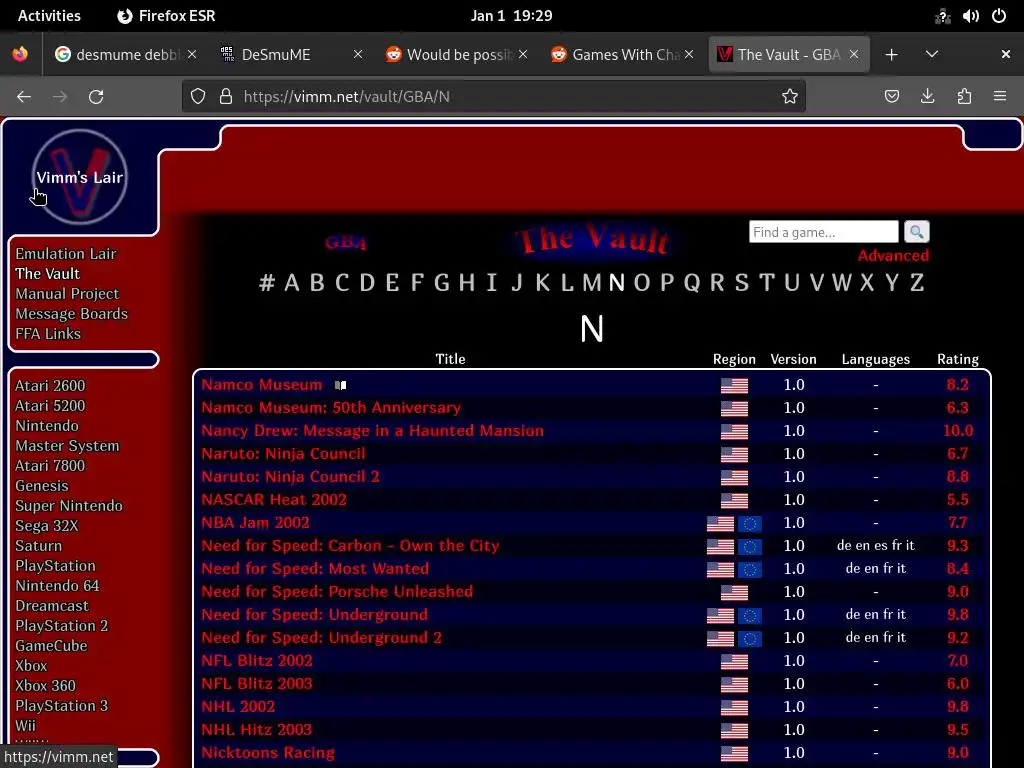This screenshot has width=1024, height=768.
Task: Browse games under letter M
Action: click(x=591, y=283)
